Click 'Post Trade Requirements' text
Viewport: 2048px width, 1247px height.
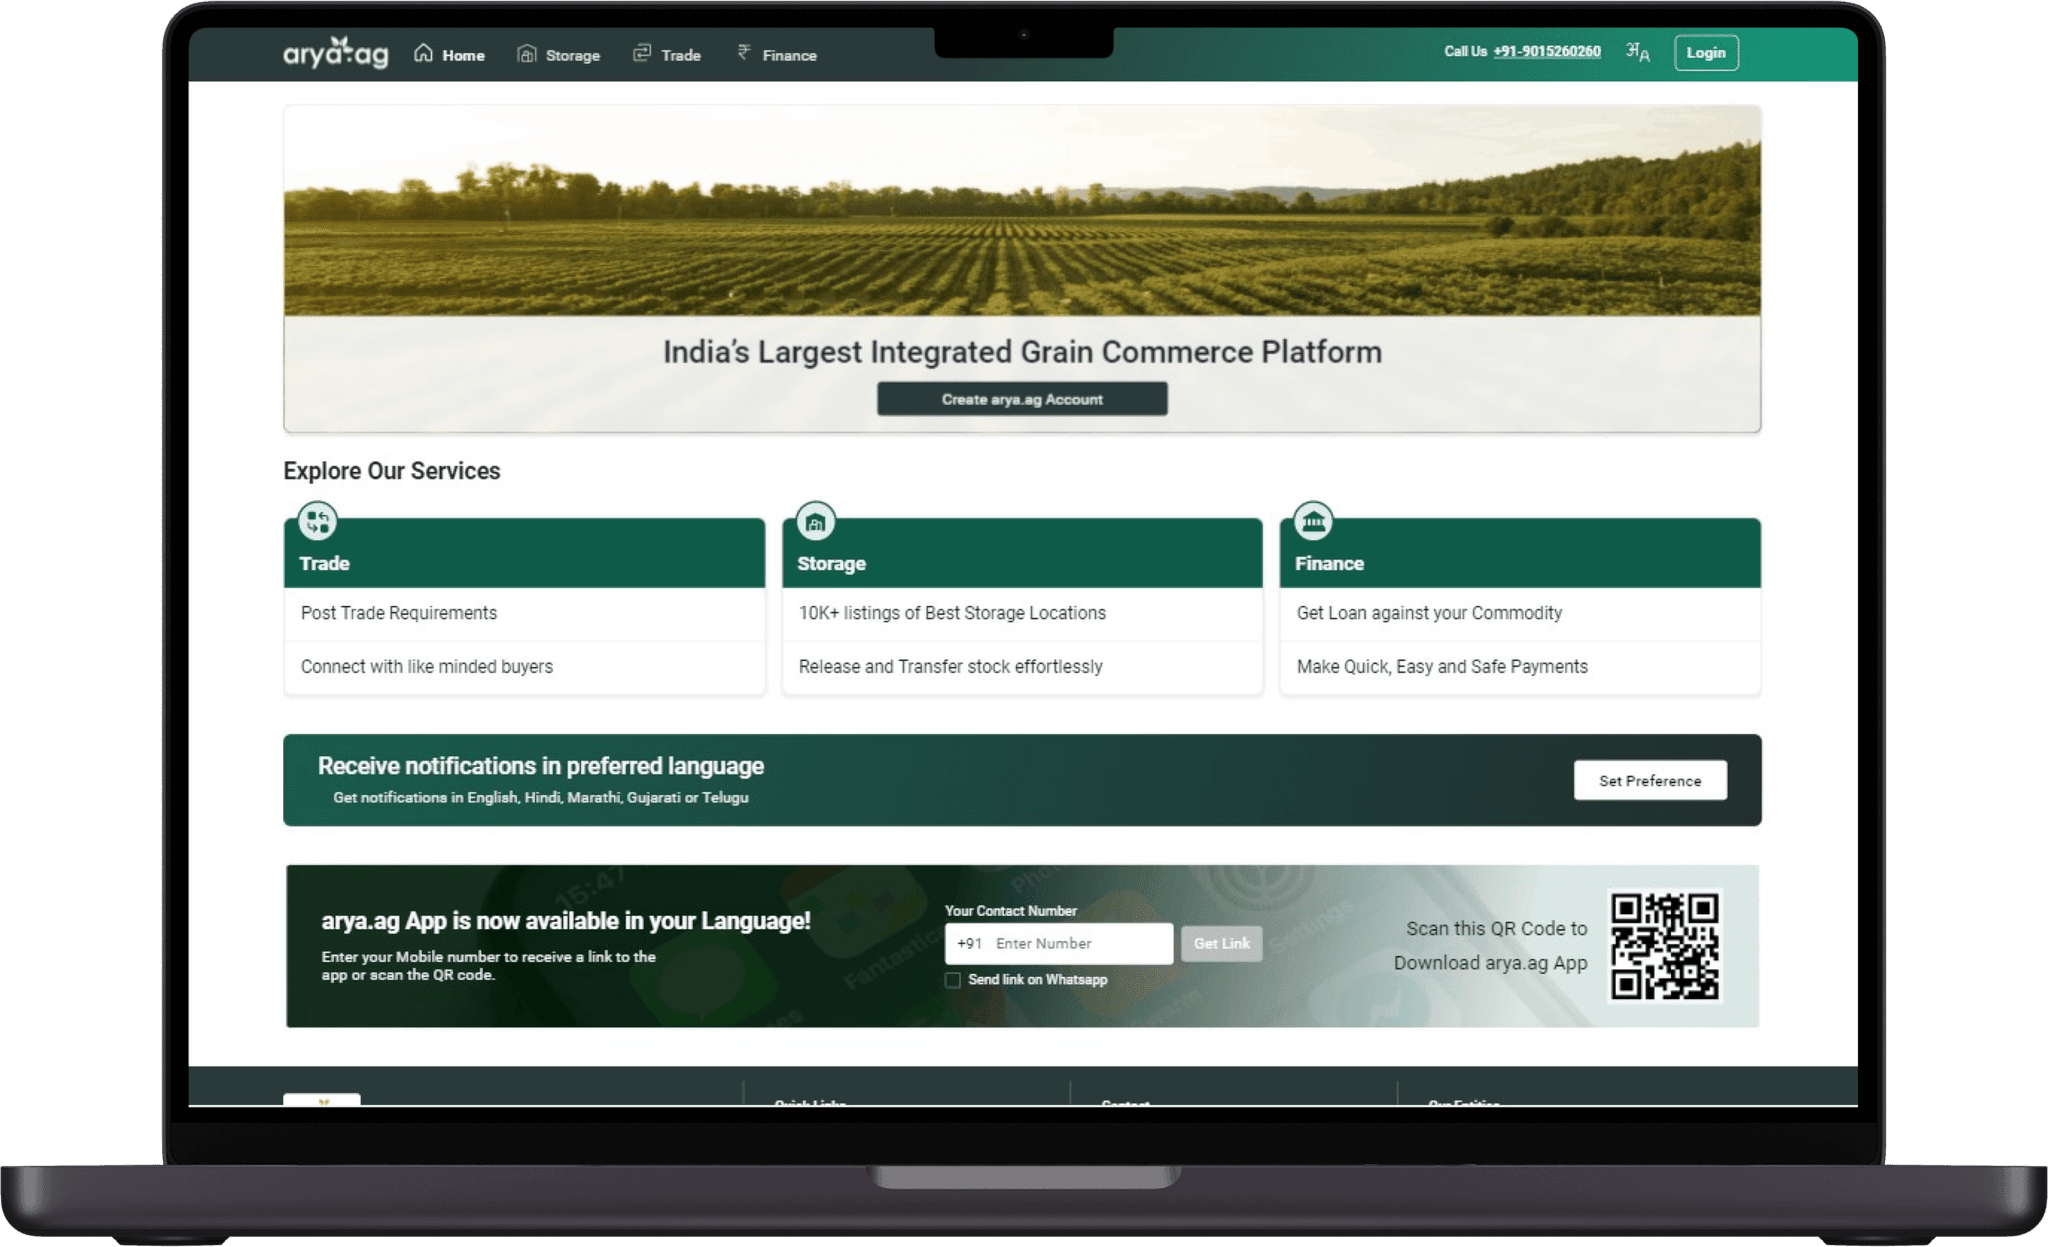399,613
